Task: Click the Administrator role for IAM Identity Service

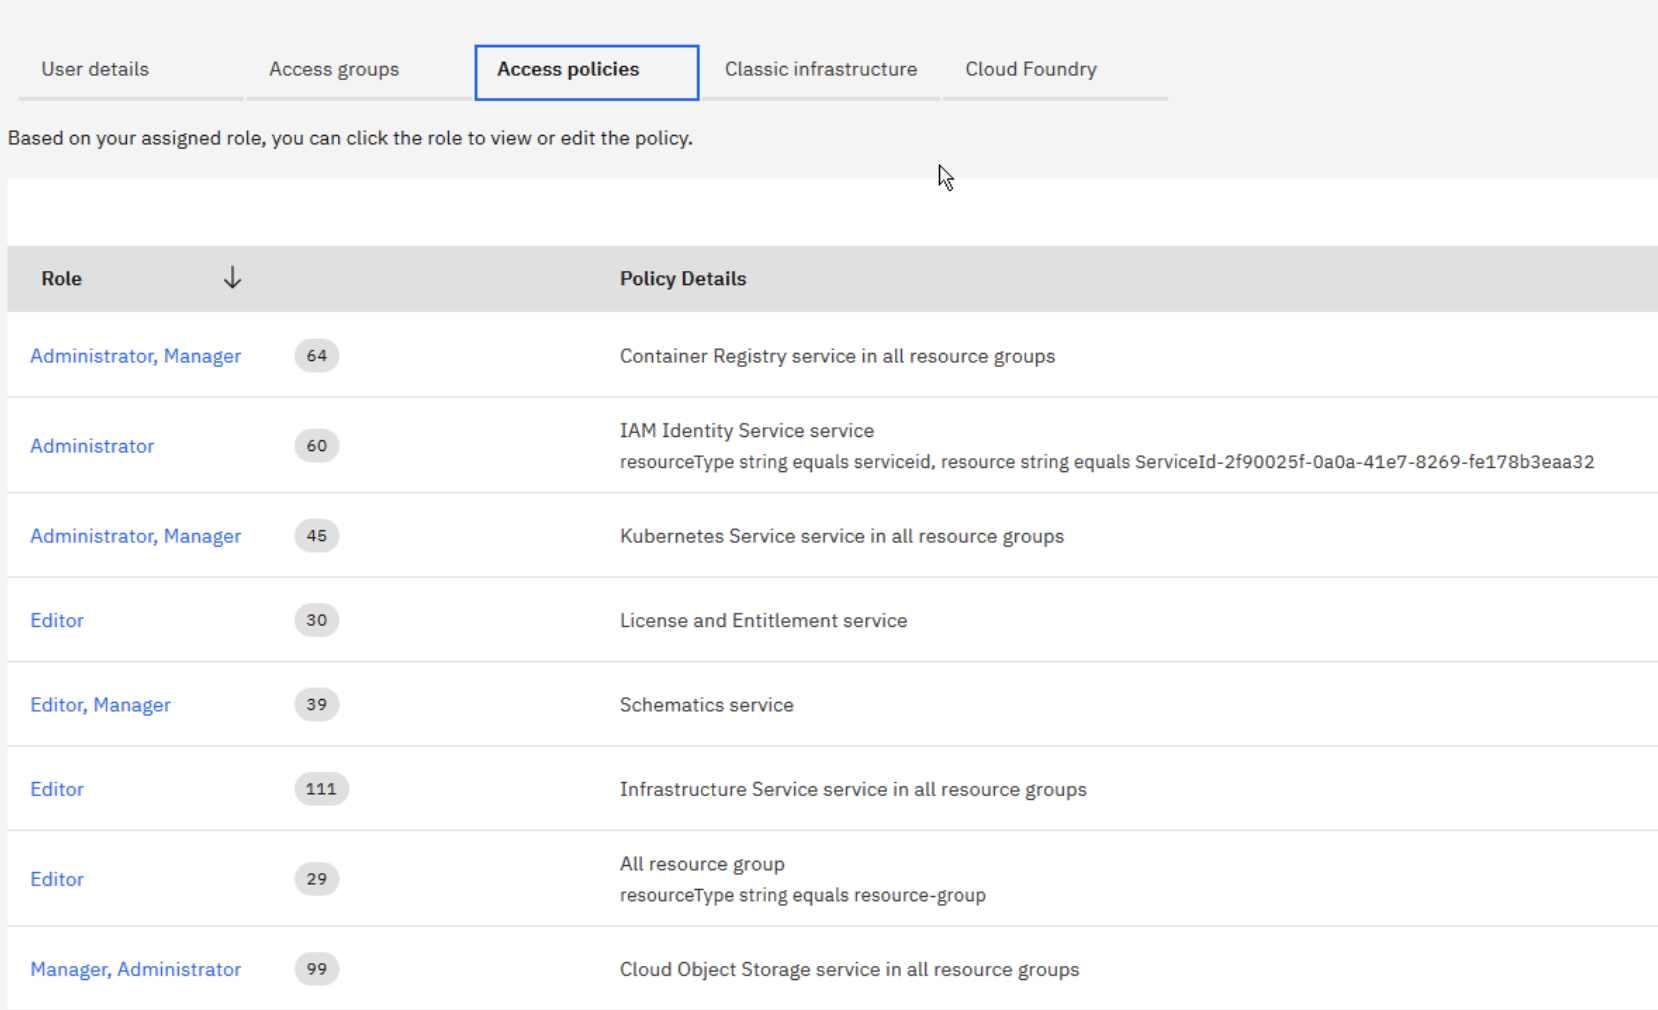Action: pyautogui.click(x=92, y=446)
